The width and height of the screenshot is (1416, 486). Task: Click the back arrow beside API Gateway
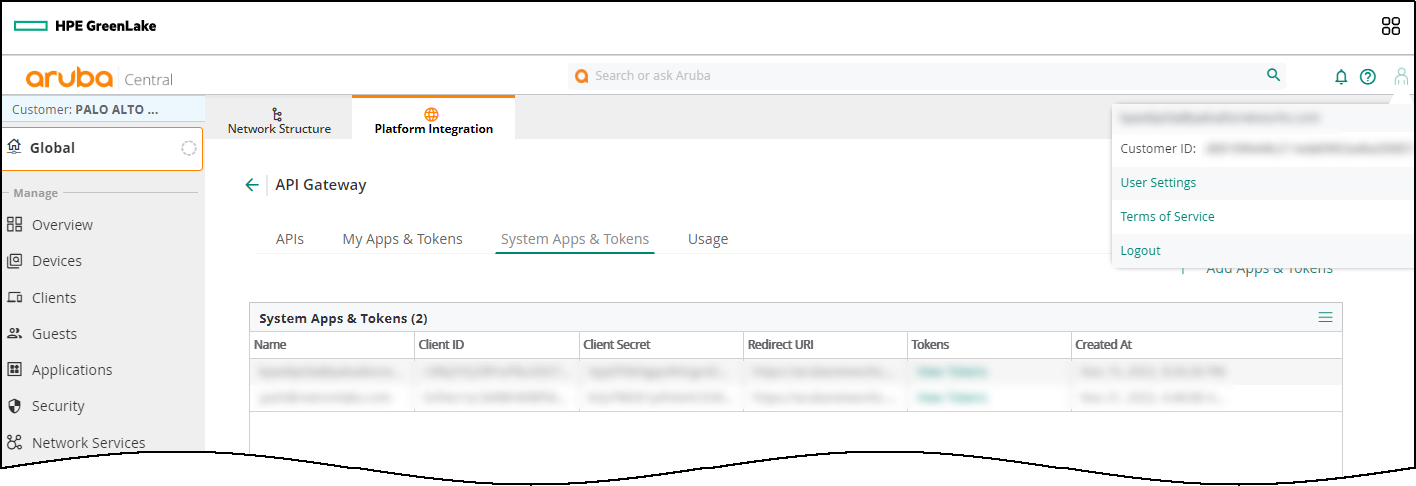pos(252,185)
